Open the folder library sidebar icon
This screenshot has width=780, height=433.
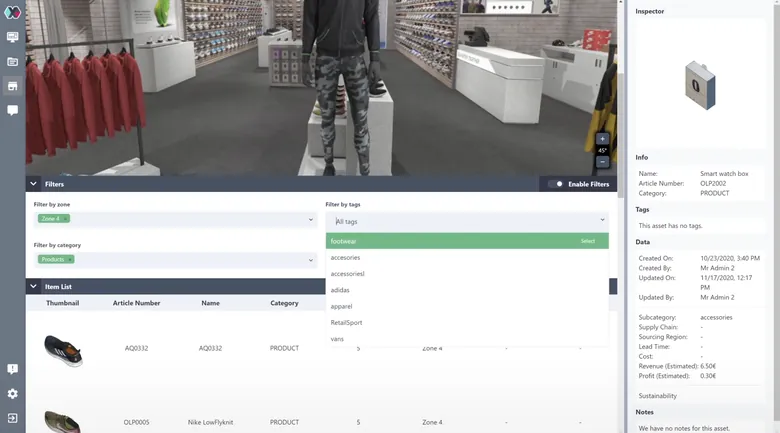coord(12,62)
